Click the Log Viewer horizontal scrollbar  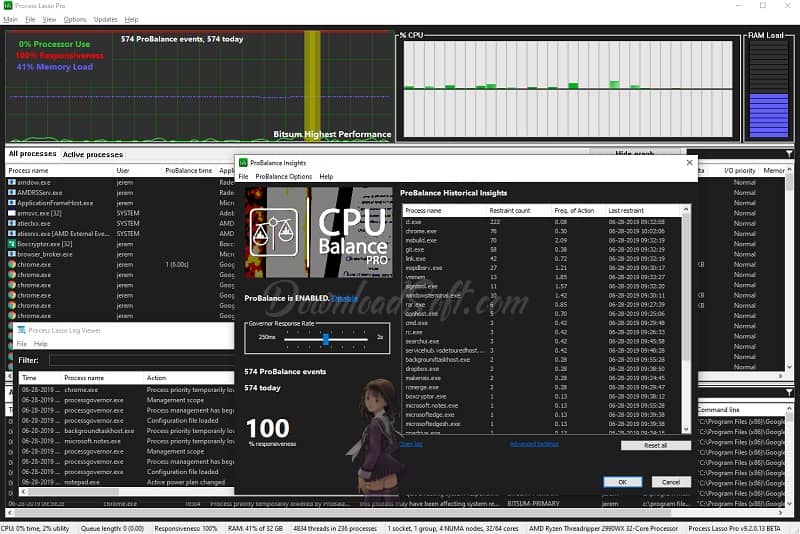click(127, 492)
